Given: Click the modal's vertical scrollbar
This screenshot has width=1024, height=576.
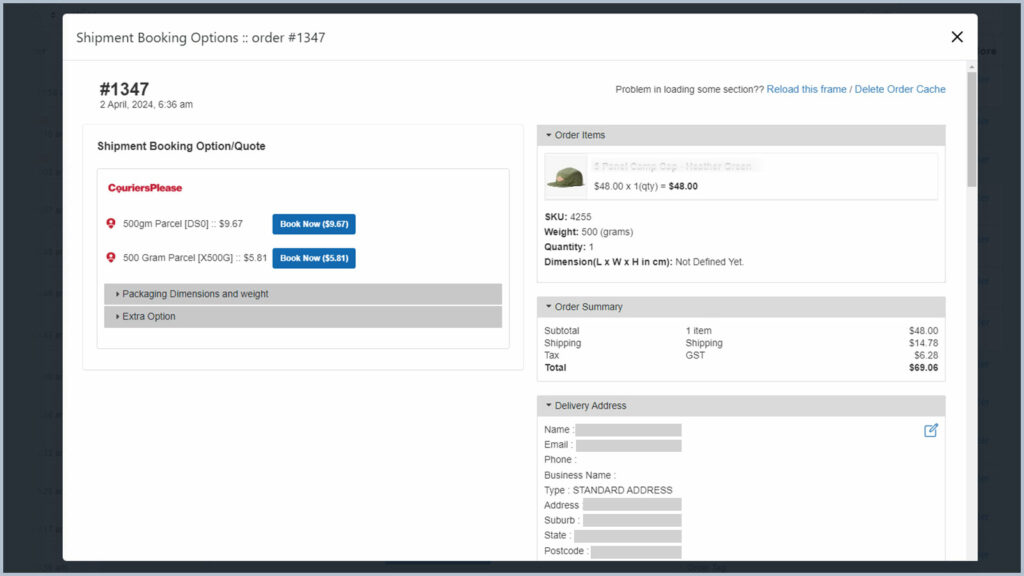Looking at the screenshot, I should tap(971, 130).
